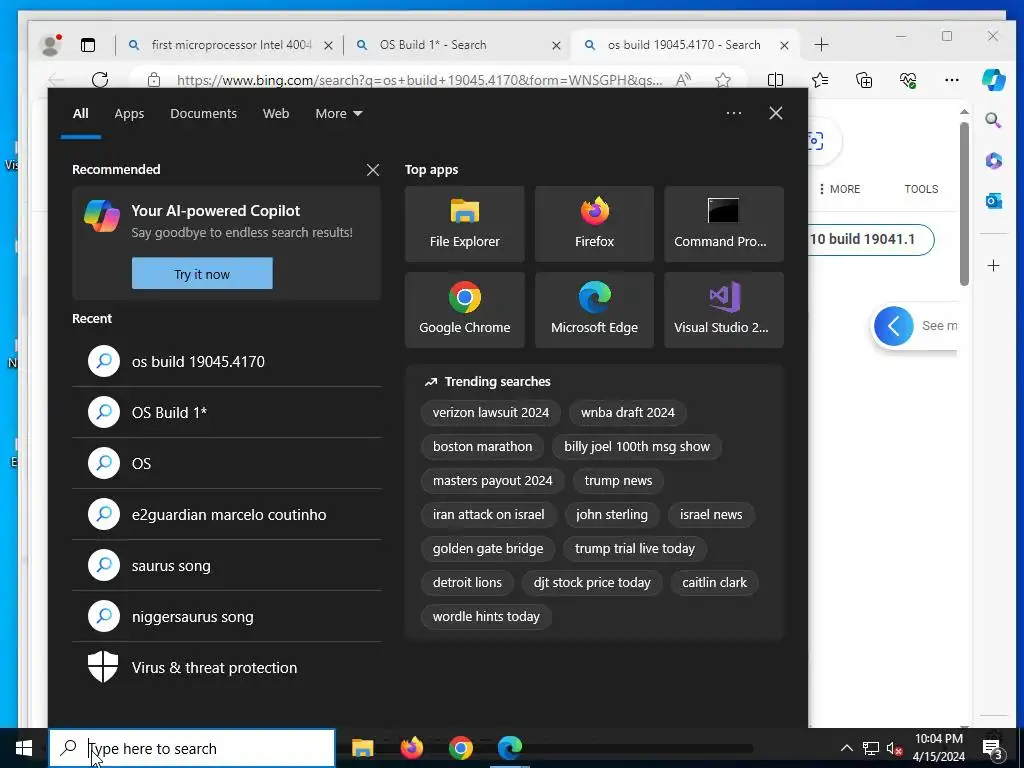Screen dimensions: 1024x768
Task: Click the Edge sidebar search icon
Action: click(993, 120)
